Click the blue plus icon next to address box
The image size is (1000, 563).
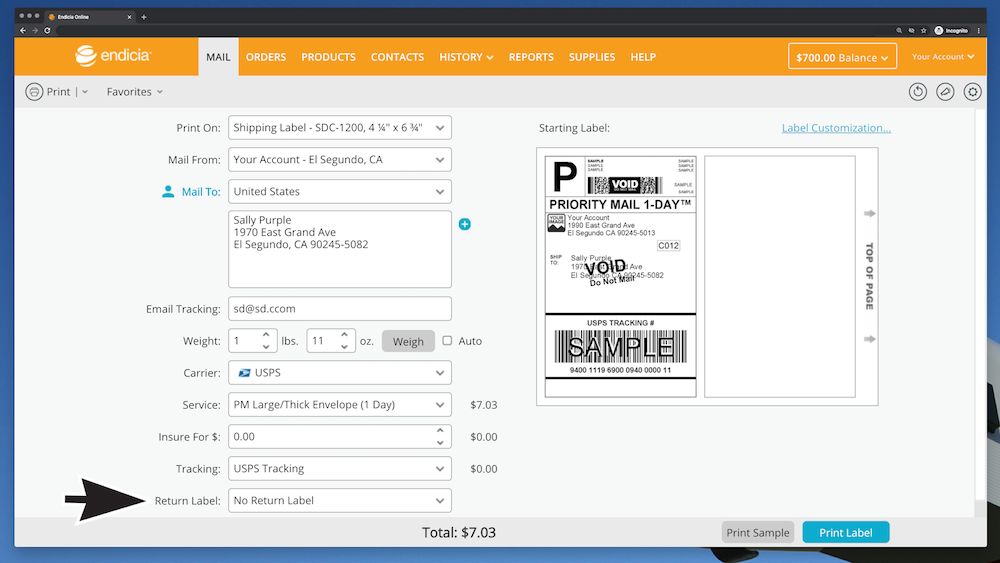click(x=465, y=224)
